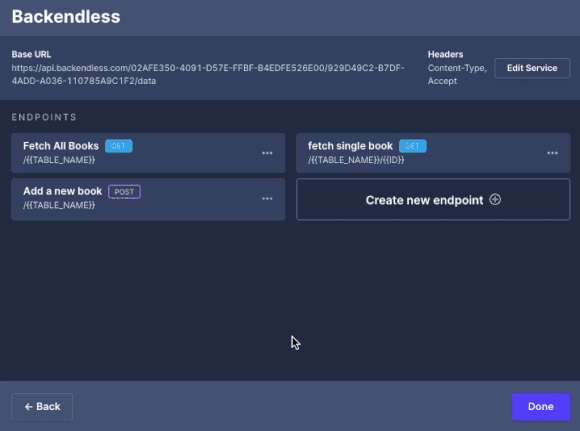Open the fetch single book endpoint
This screenshot has height=431, width=580.
(433, 153)
